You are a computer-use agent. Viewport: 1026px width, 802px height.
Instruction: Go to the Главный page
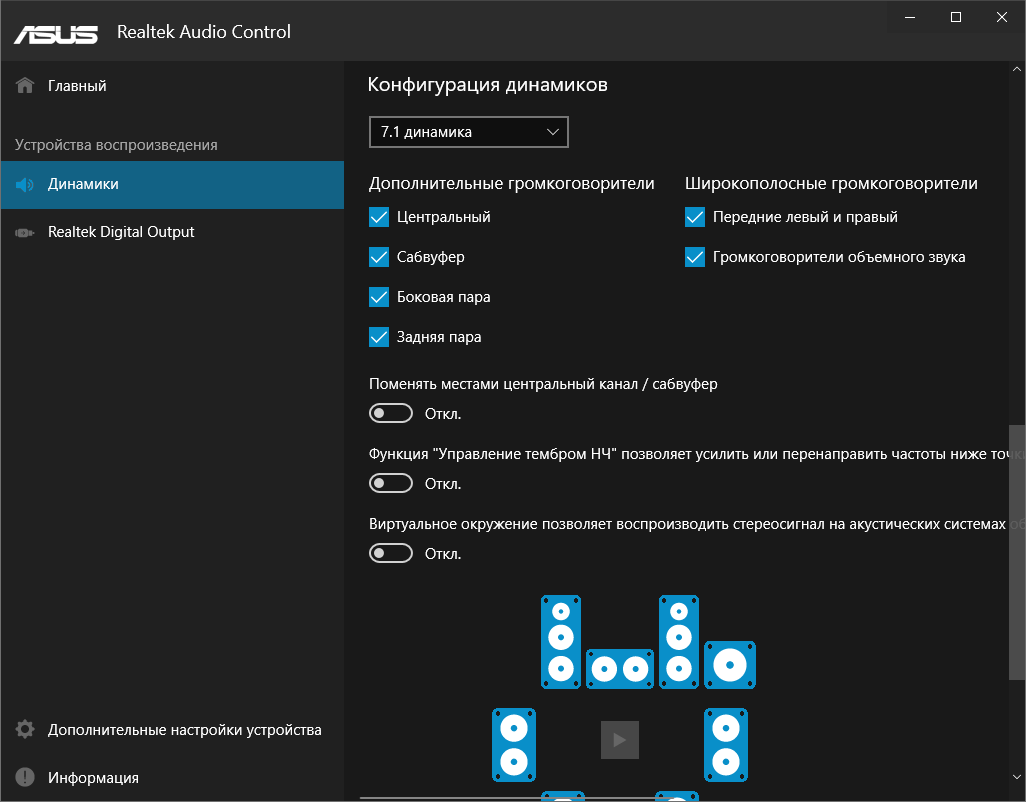click(77, 86)
